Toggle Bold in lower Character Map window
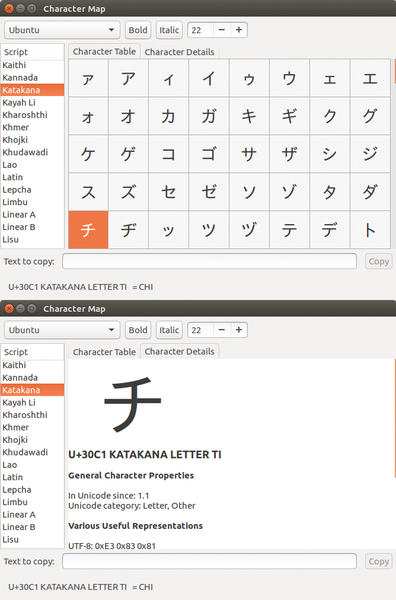396x600 pixels. coord(138,330)
